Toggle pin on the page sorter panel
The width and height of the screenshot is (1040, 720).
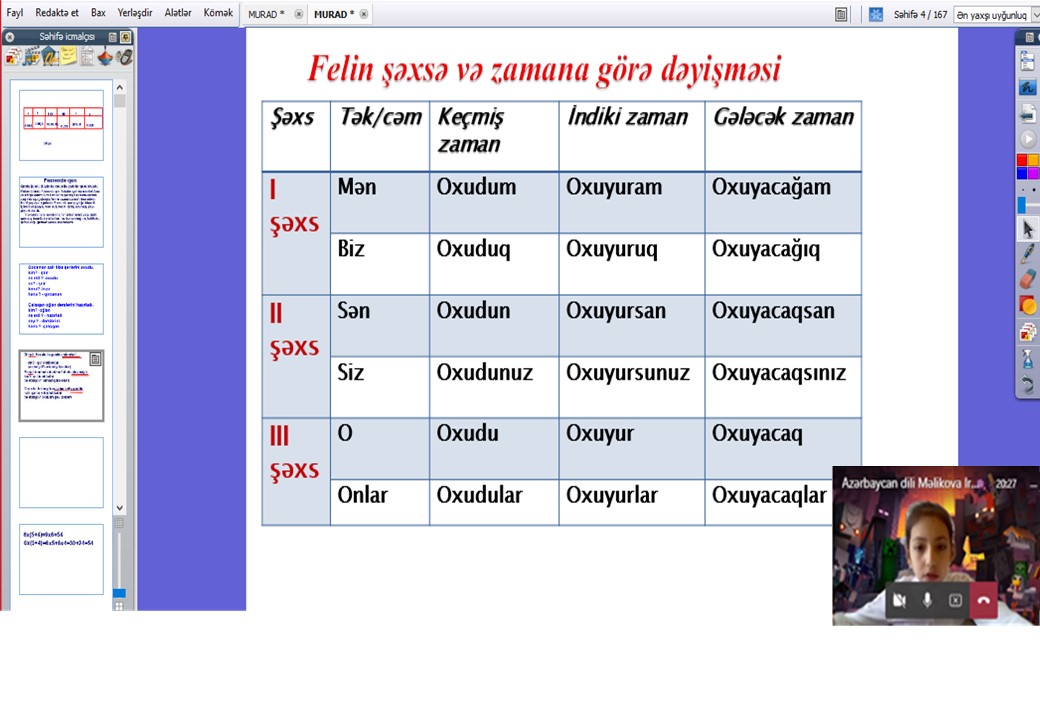click(125, 37)
